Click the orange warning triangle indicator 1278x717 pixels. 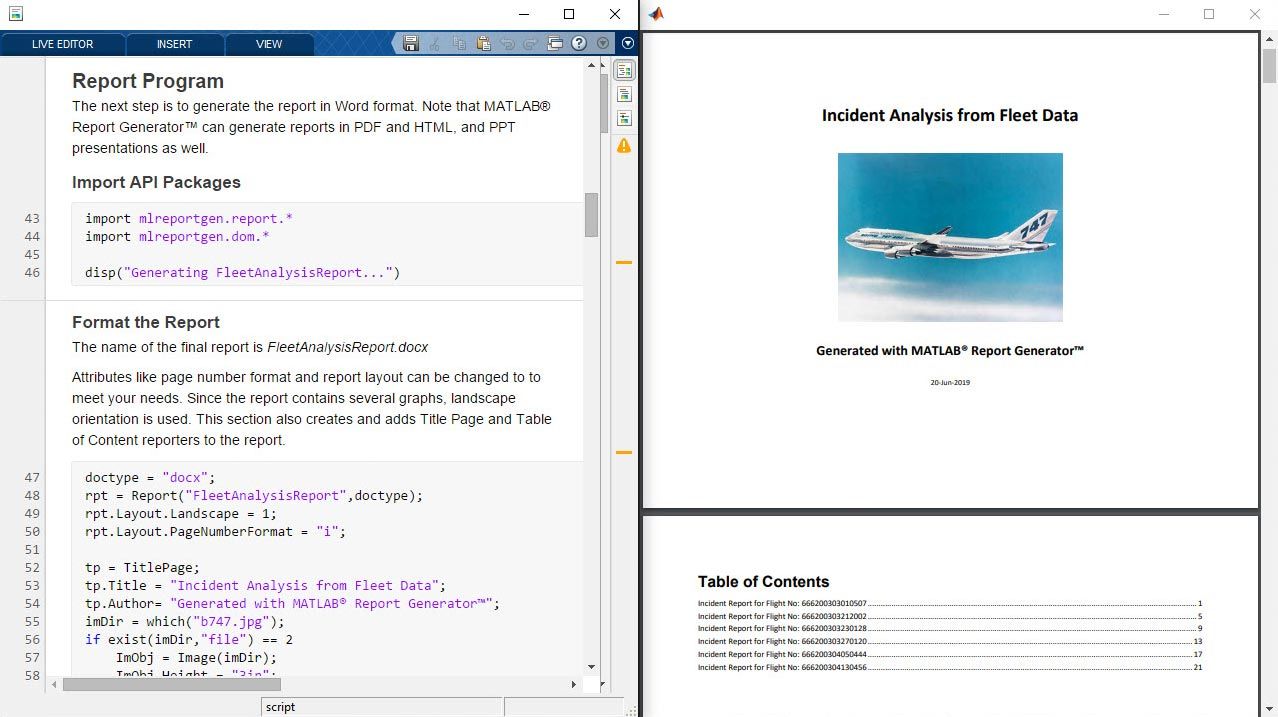pos(624,146)
